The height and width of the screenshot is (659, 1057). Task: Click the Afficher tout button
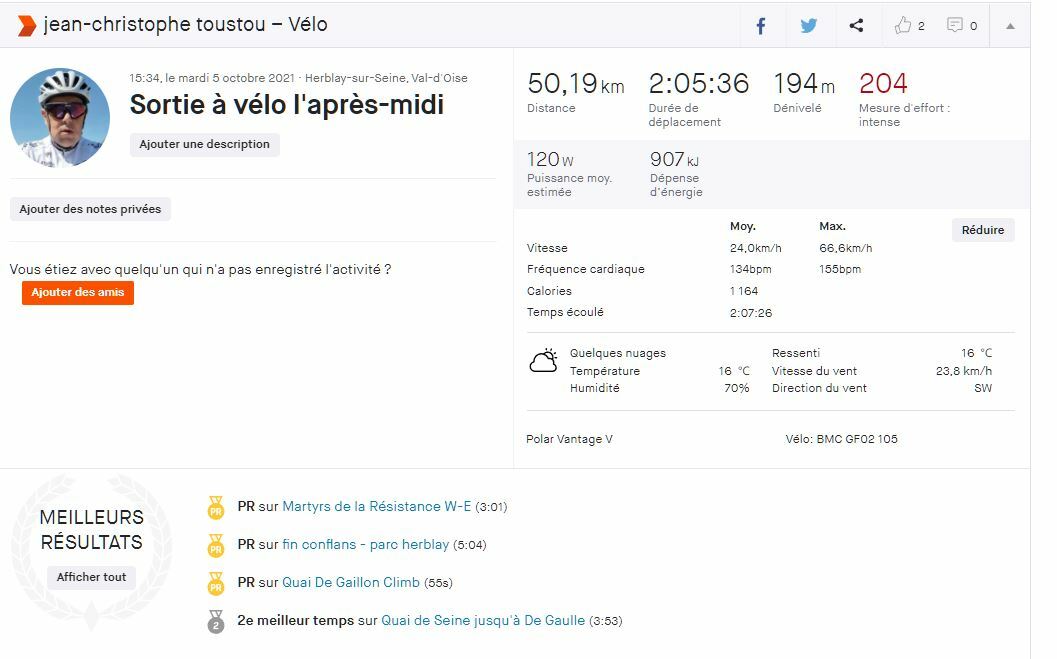[x=91, y=577]
